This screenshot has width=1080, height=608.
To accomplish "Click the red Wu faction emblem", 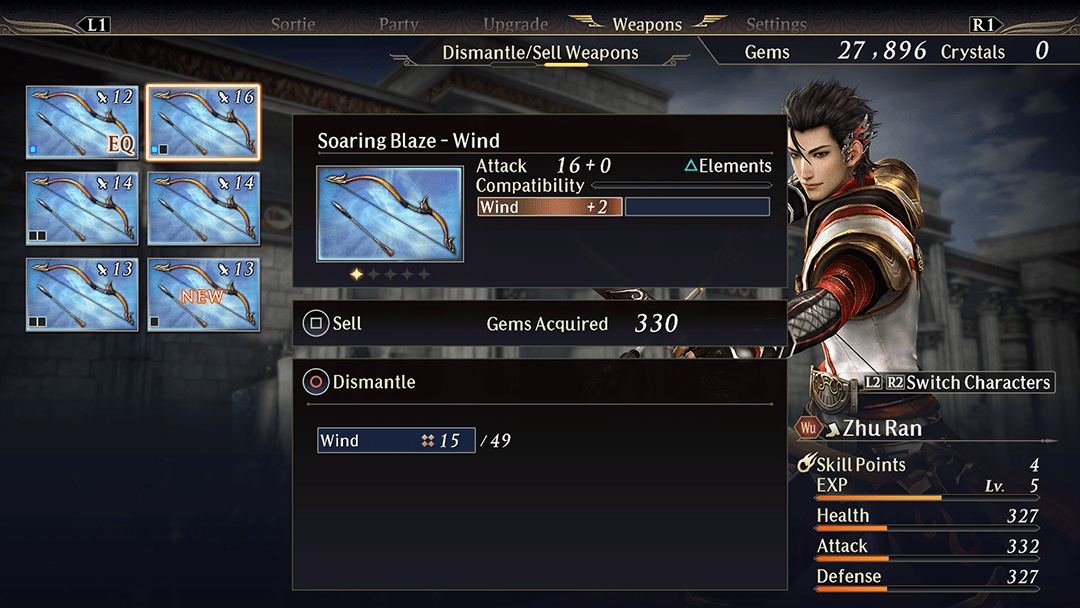I will point(808,428).
